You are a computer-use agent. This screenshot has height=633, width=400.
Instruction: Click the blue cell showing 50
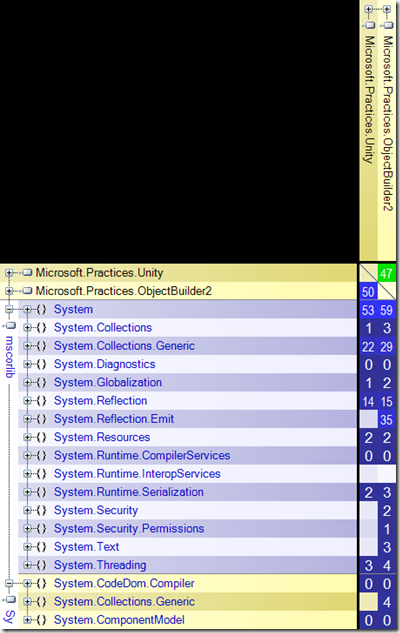tap(369, 291)
